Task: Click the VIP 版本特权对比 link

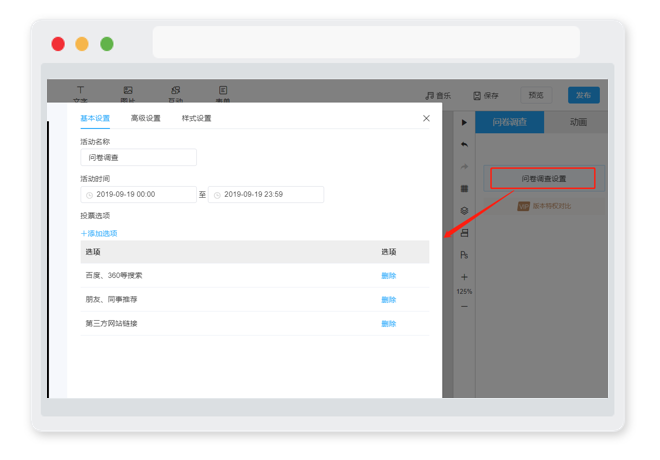Action: coord(544,206)
